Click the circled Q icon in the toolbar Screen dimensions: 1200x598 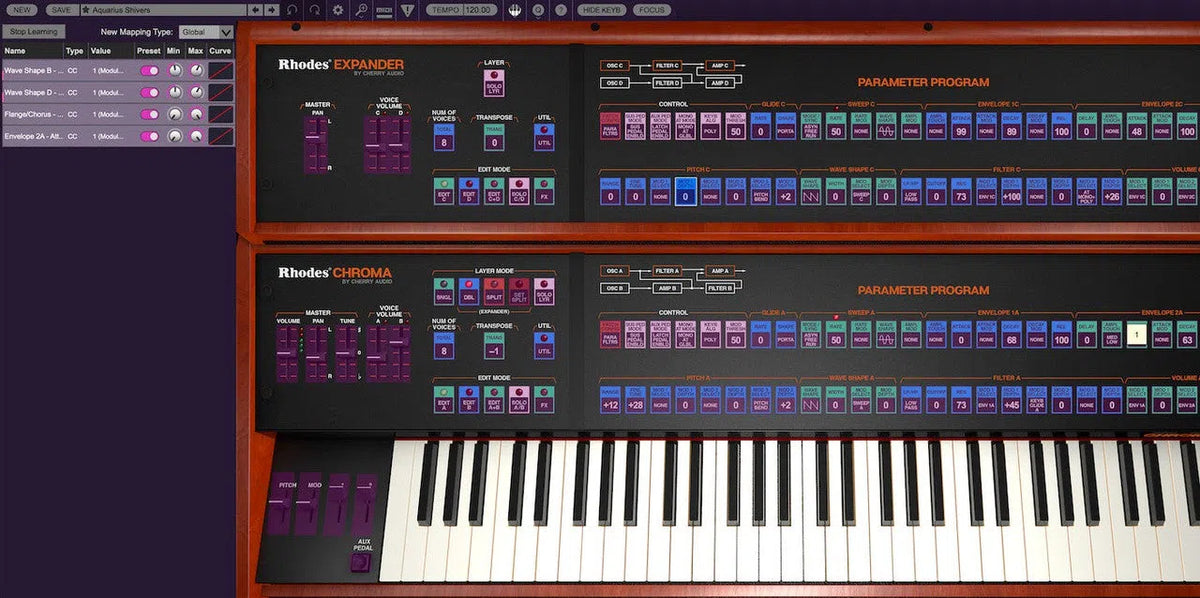coord(537,10)
